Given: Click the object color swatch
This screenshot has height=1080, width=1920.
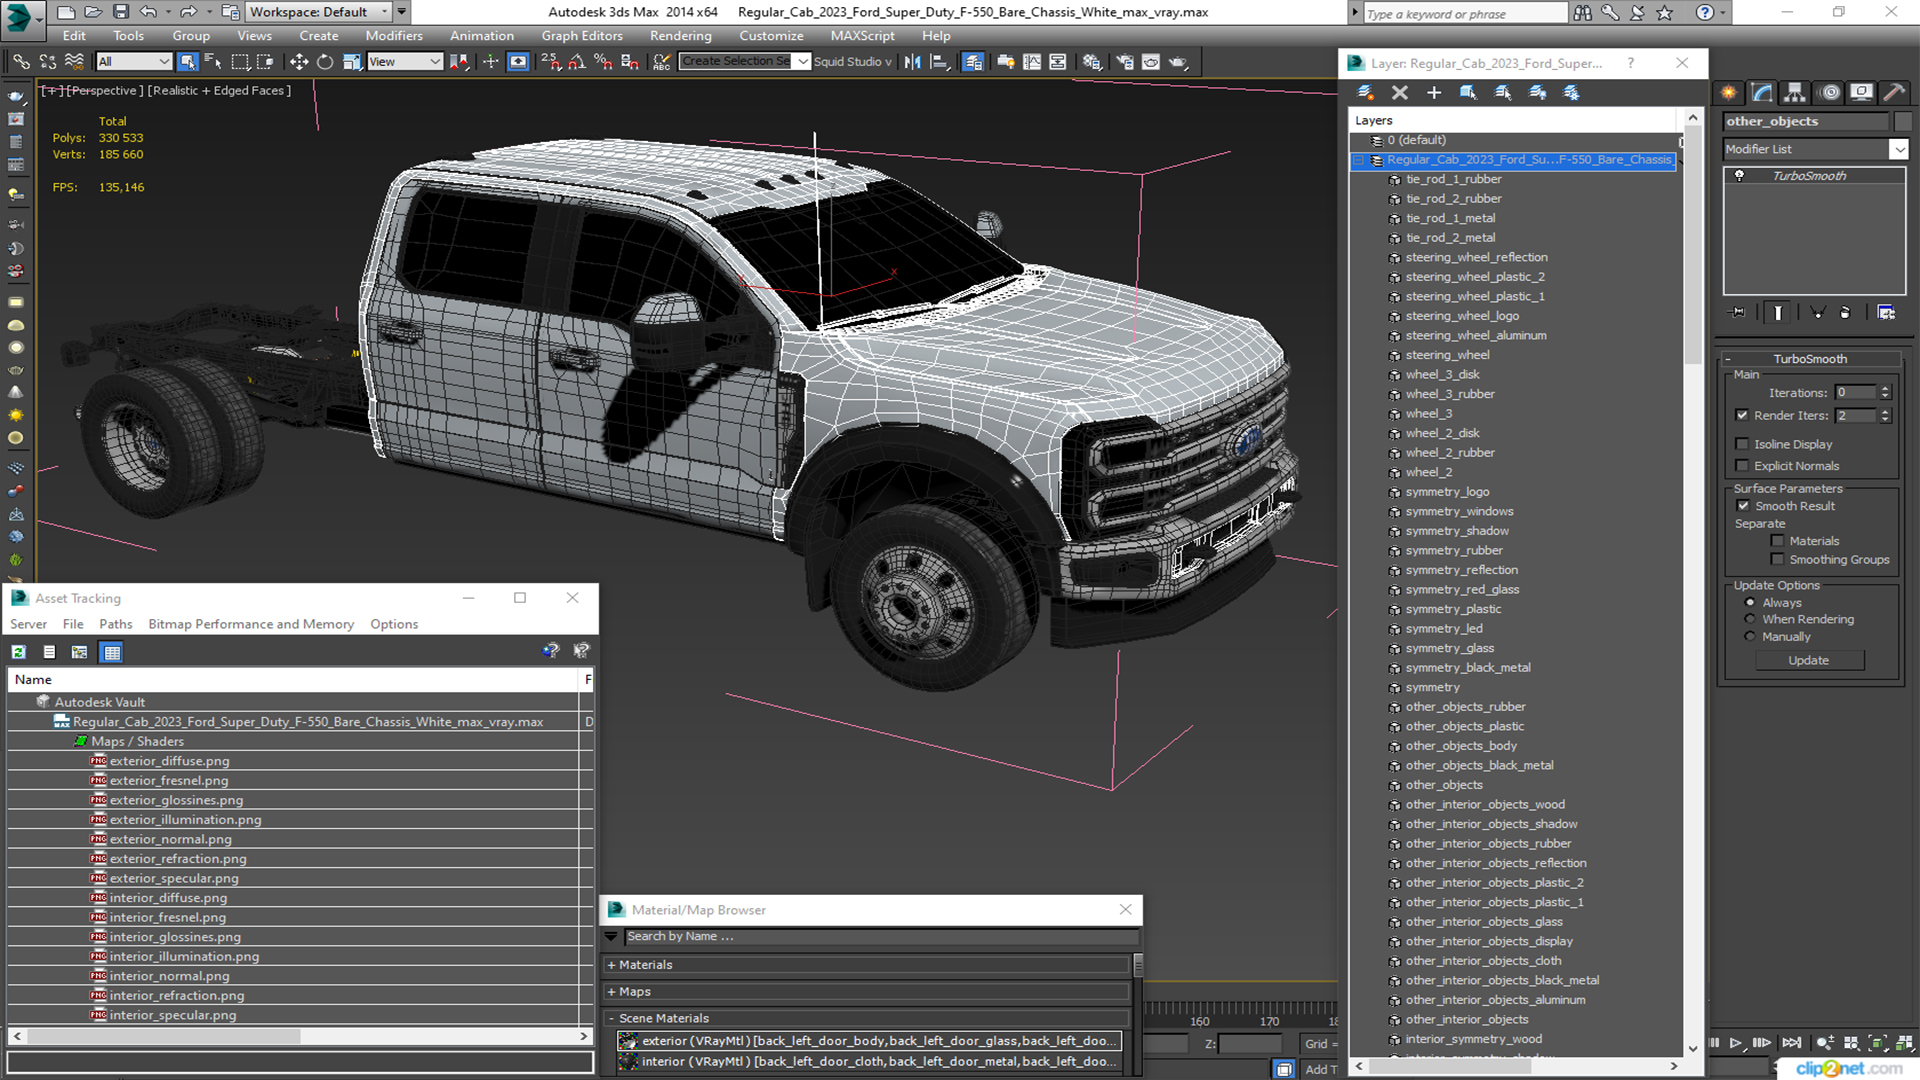Looking at the screenshot, I should (1903, 121).
